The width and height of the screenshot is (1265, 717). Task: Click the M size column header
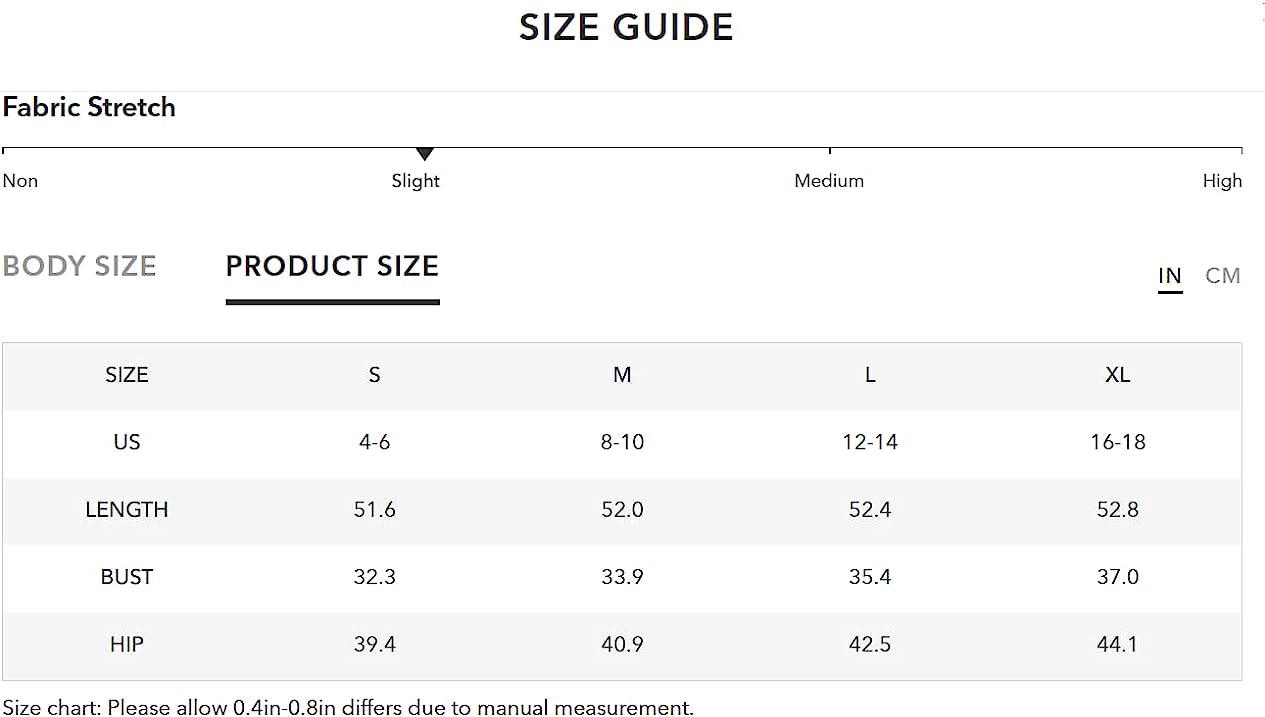pos(622,375)
